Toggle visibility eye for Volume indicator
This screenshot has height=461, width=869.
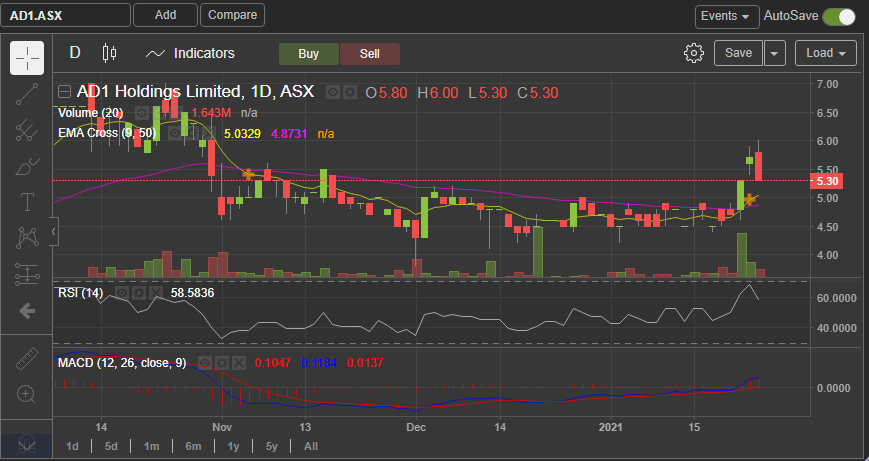142,113
